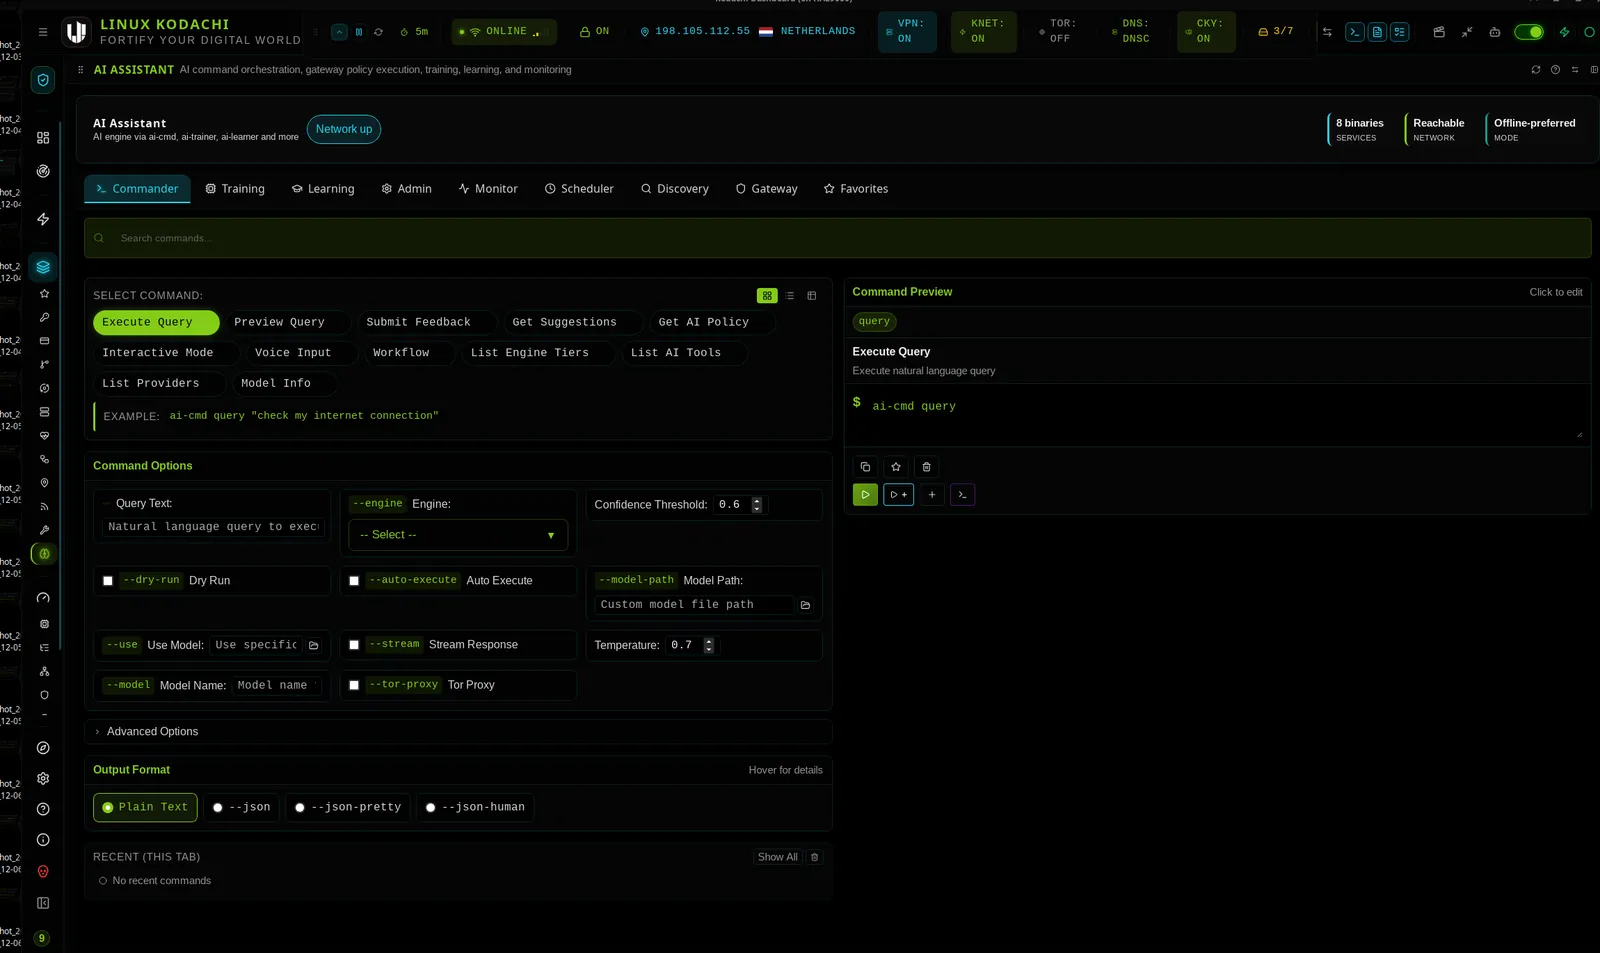The height and width of the screenshot is (953, 1600).
Task: Open the Scheduler tab
Action: [x=579, y=189]
